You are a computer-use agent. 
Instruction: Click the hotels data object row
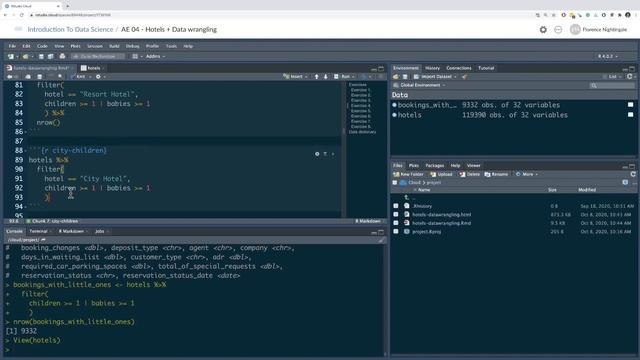click(514, 115)
